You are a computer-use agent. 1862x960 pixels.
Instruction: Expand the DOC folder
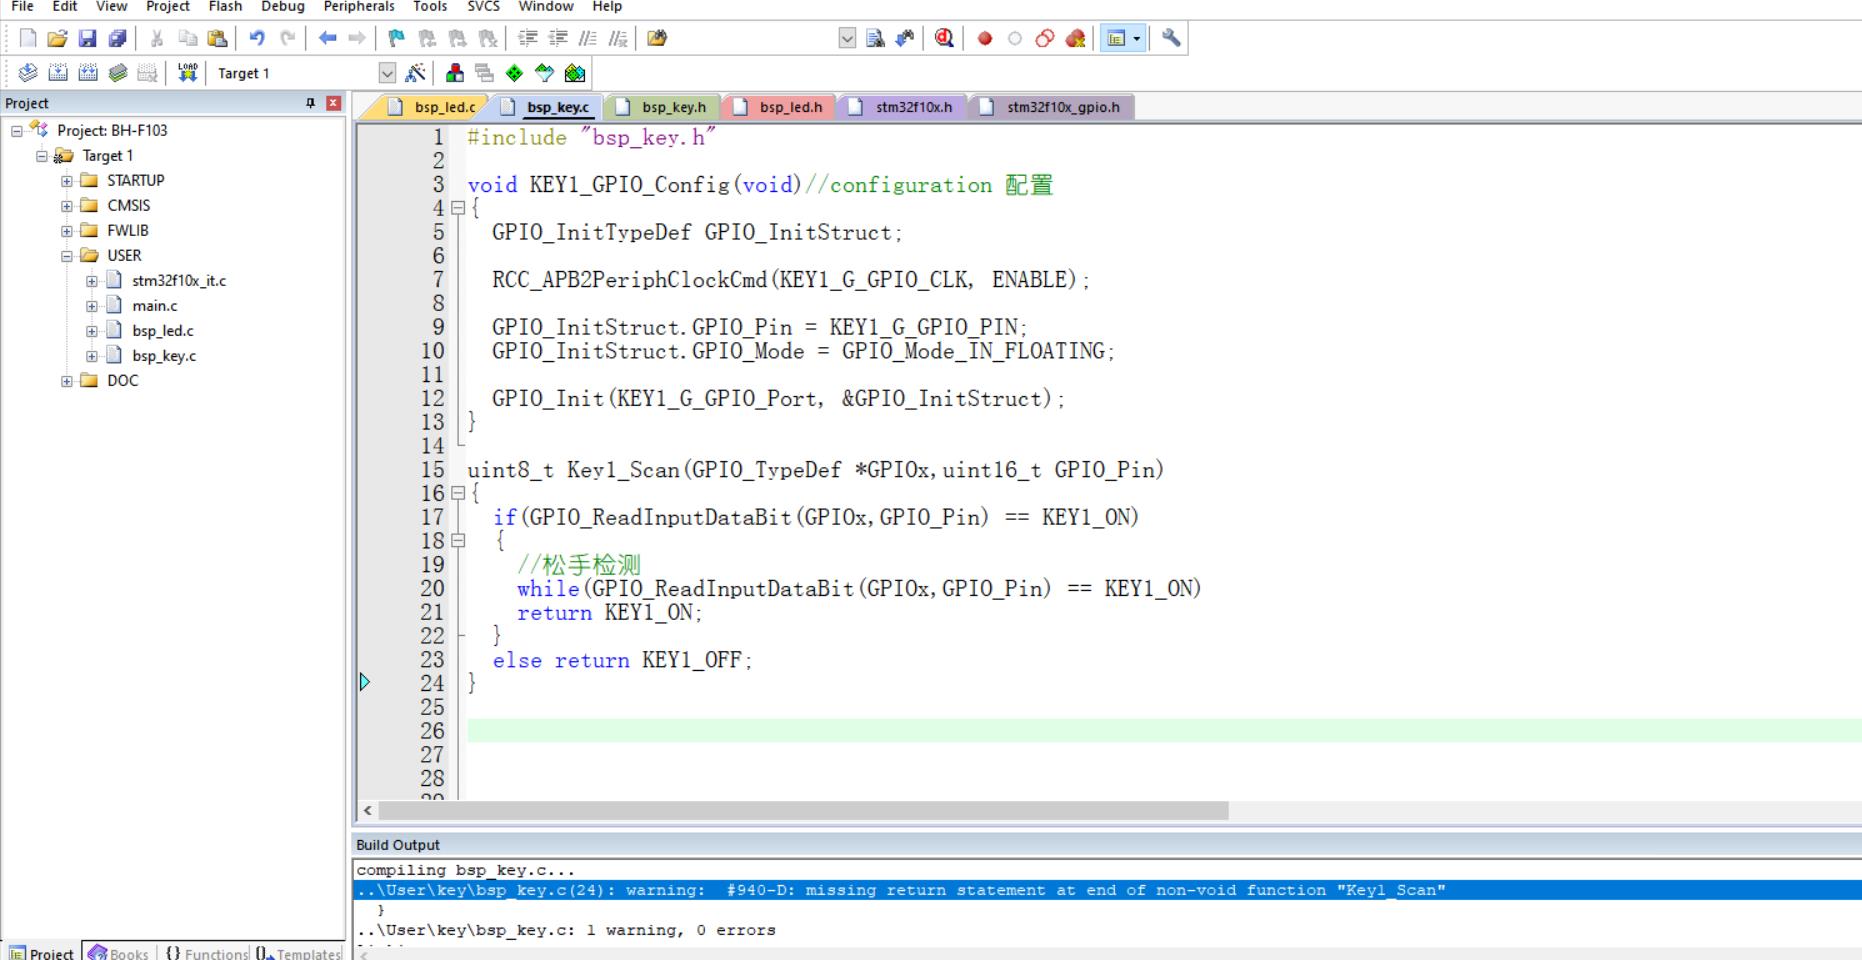(67, 381)
